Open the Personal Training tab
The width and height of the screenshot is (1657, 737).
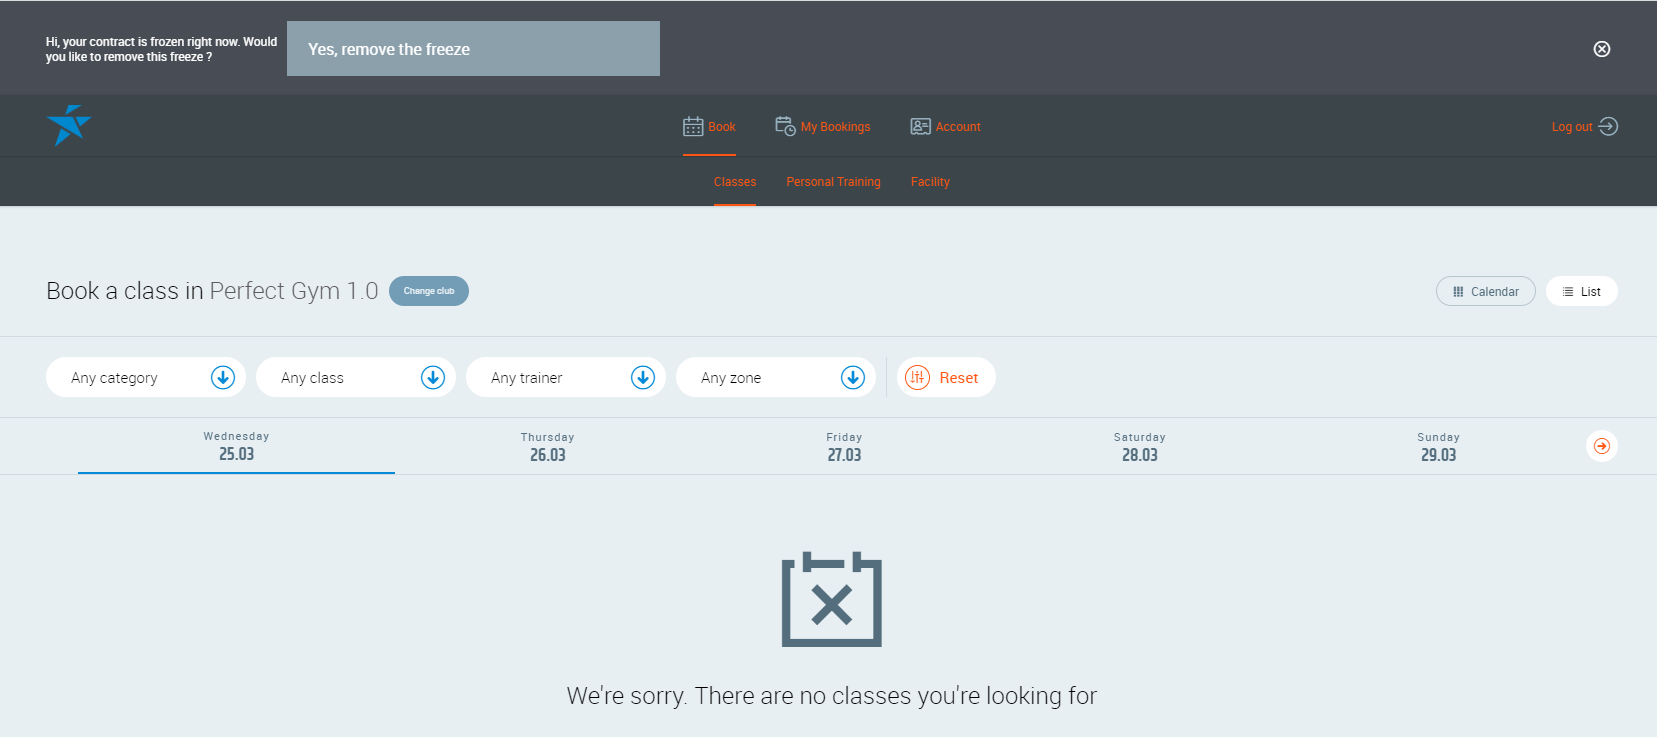(833, 182)
